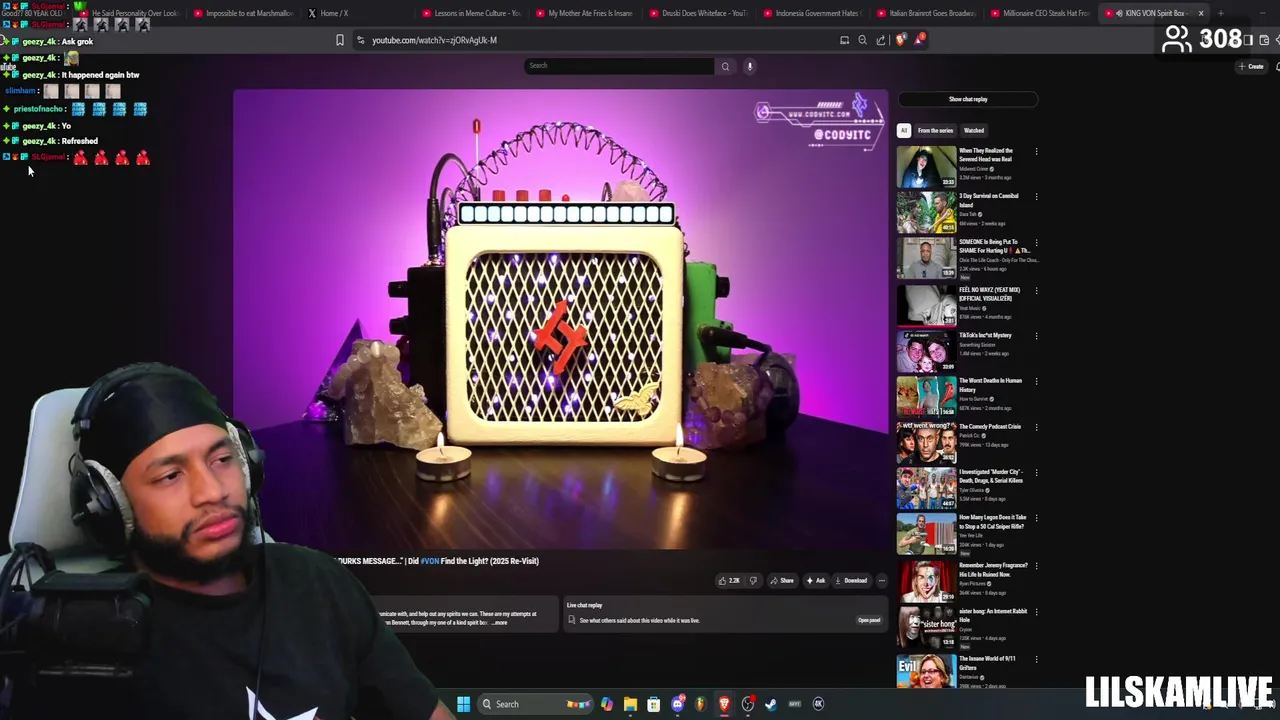Open options menu for SHAME For Hurting video

pos(1036,243)
